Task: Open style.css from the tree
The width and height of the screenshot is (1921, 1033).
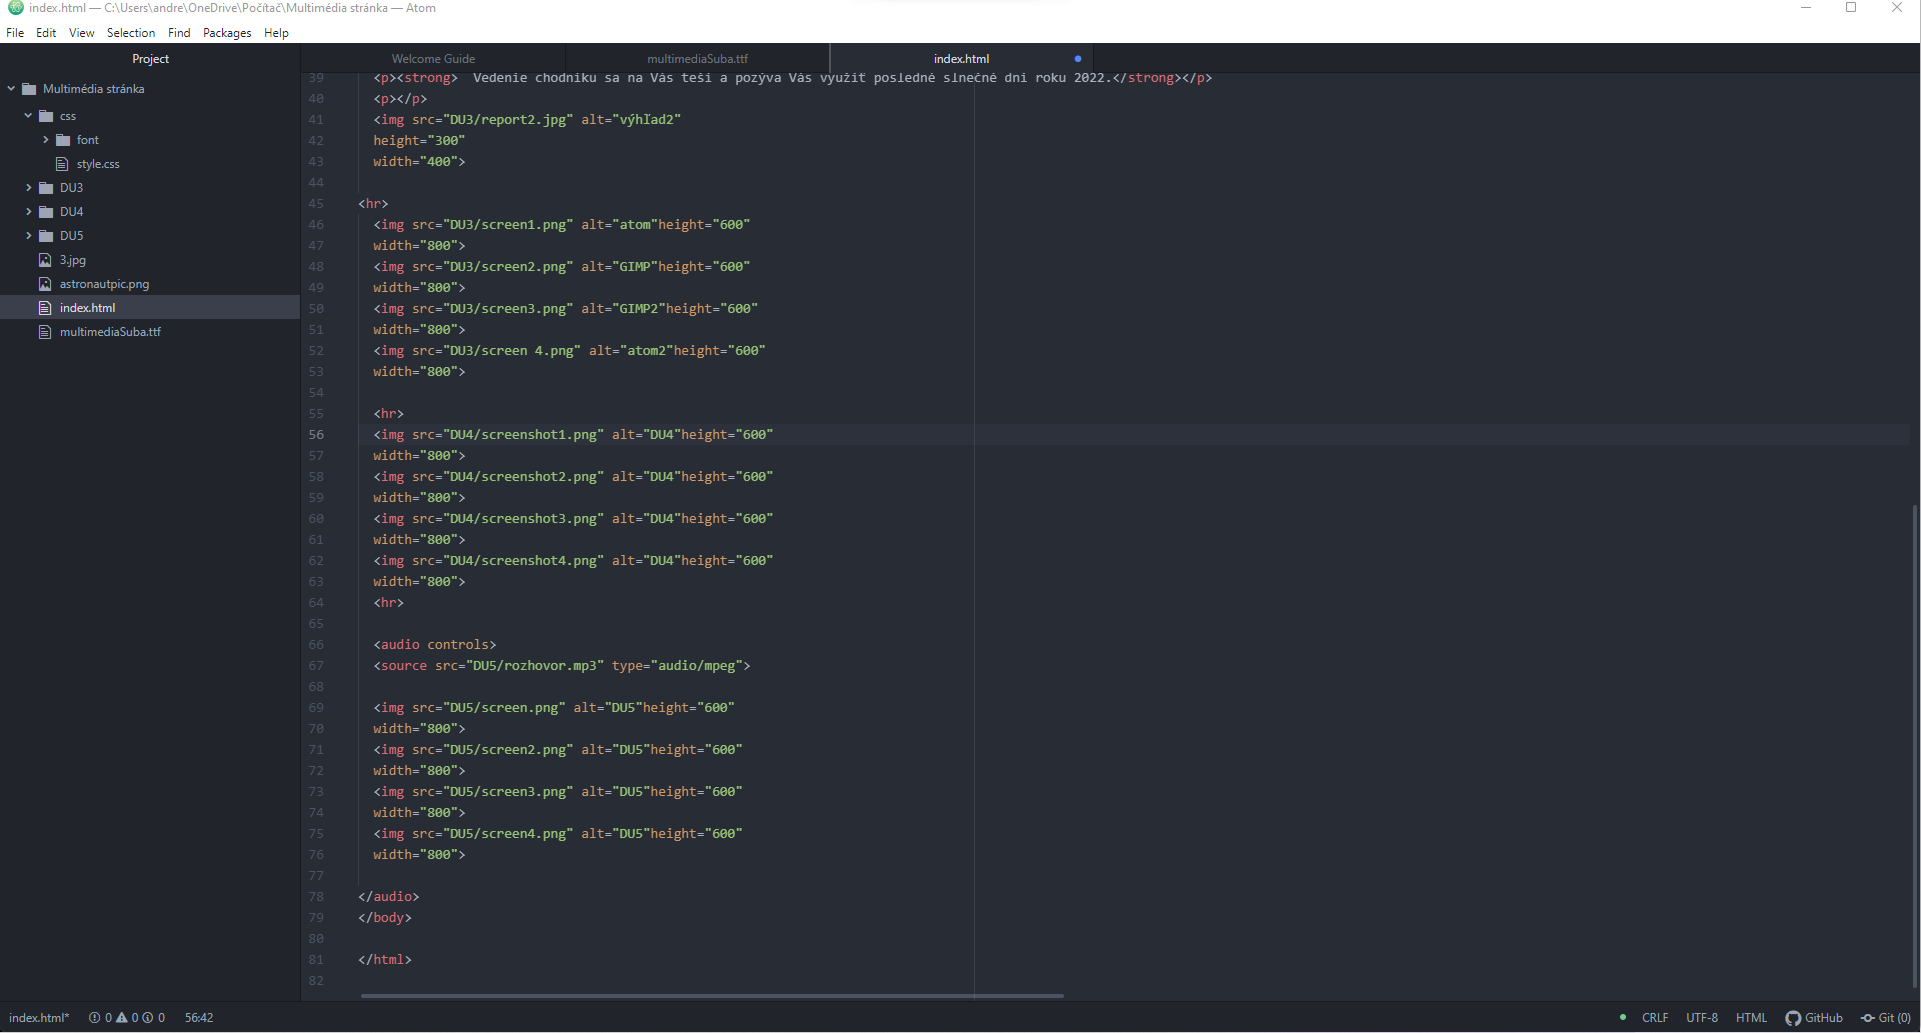Action: coord(98,164)
